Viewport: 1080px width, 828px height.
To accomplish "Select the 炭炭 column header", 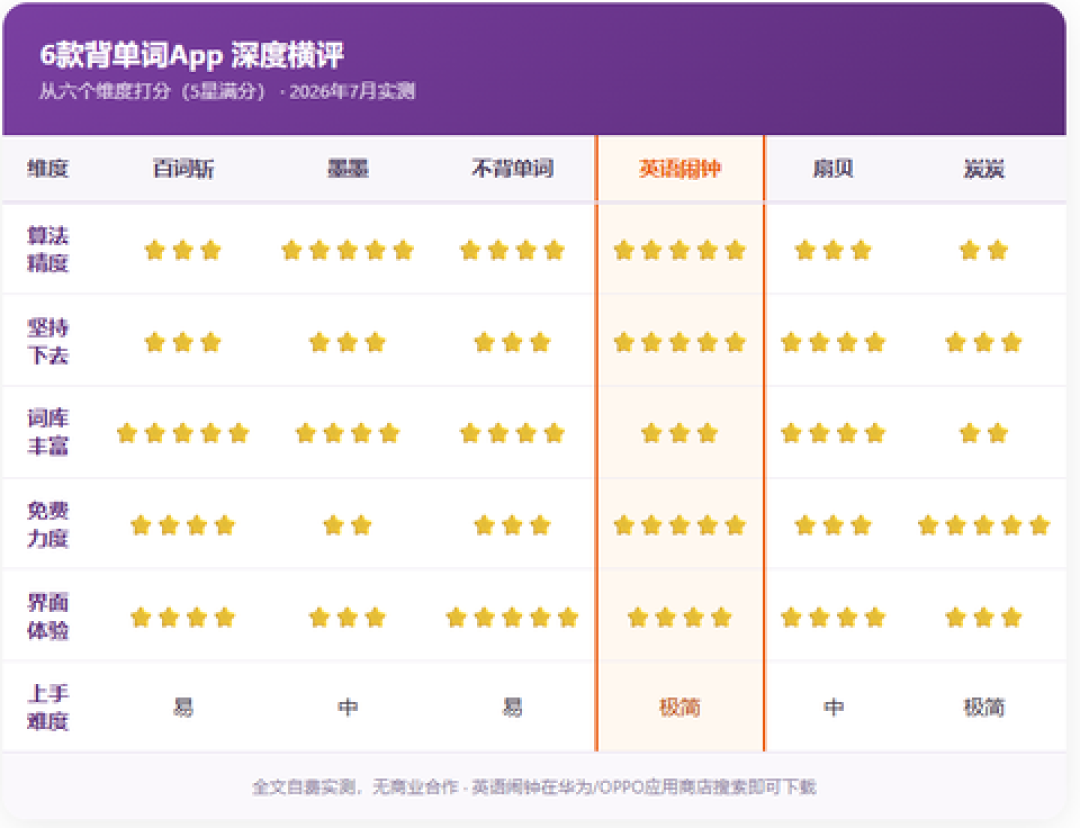I will tap(984, 168).
